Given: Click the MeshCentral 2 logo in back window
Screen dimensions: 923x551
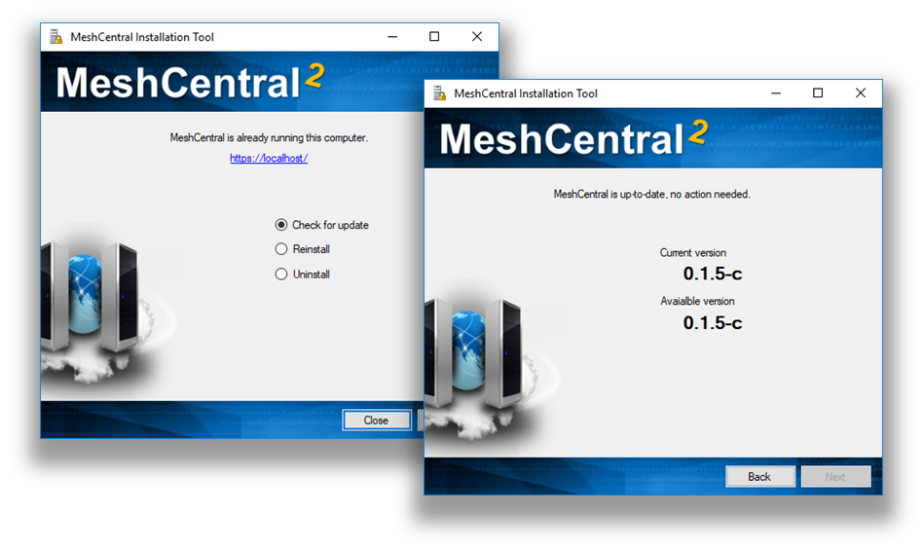Looking at the screenshot, I should tap(190, 81).
